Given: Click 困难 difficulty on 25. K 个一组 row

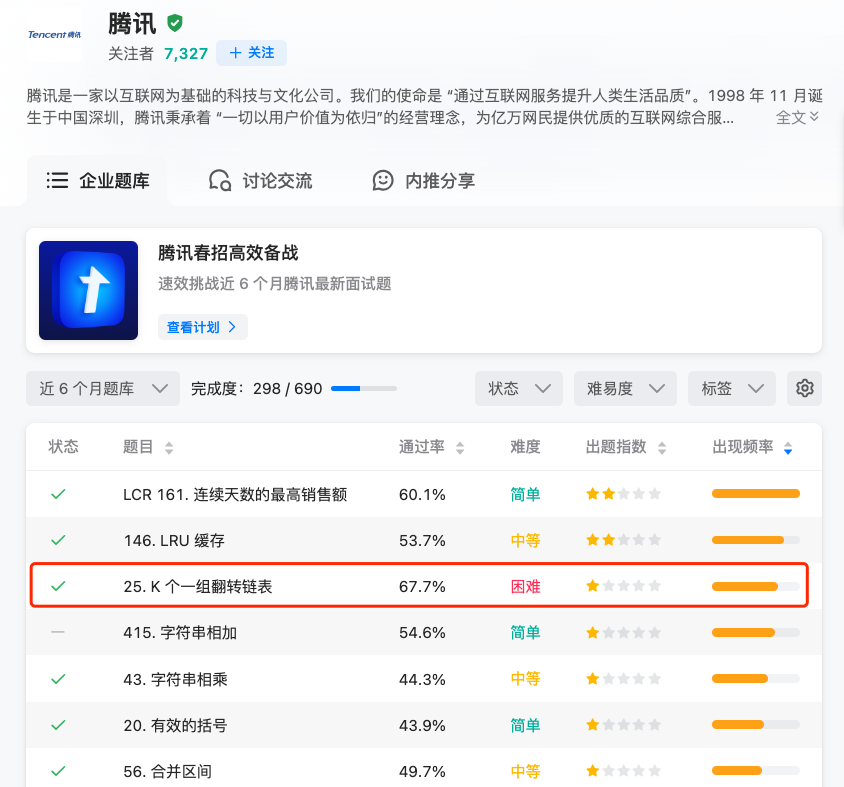Looking at the screenshot, I should [525, 586].
